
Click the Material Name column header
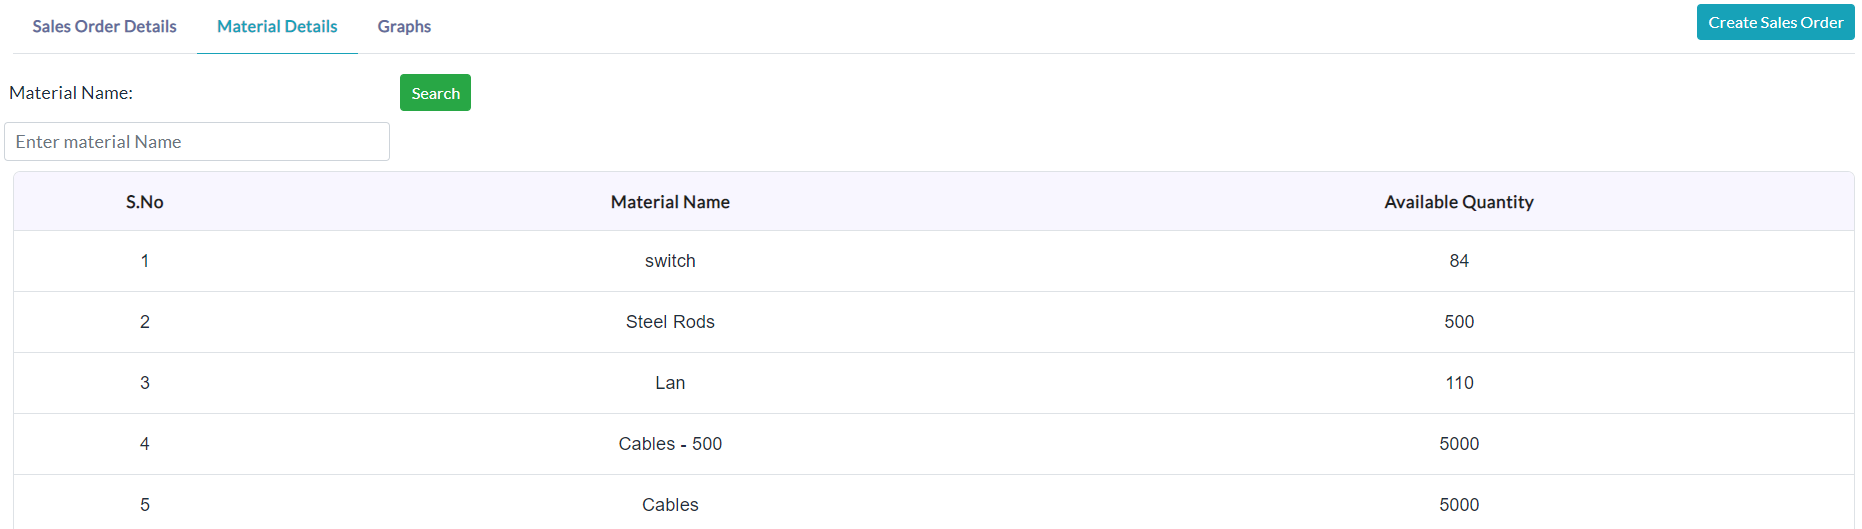tap(670, 202)
